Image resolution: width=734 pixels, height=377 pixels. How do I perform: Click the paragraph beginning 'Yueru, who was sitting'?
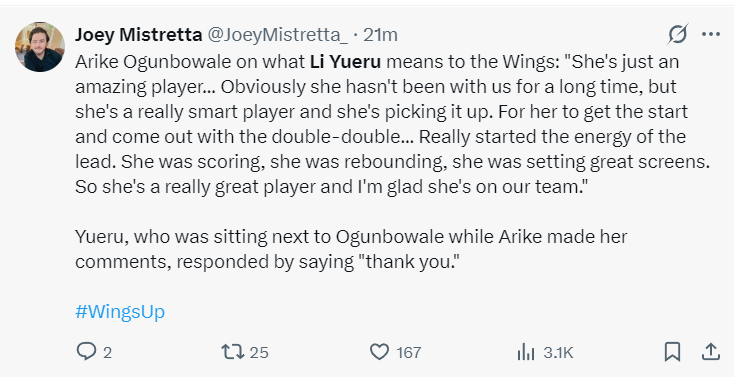[x=351, y=249]
